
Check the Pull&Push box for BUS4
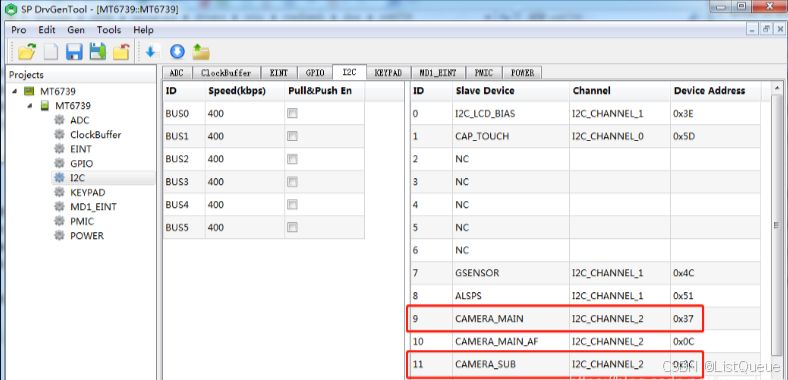292,205
